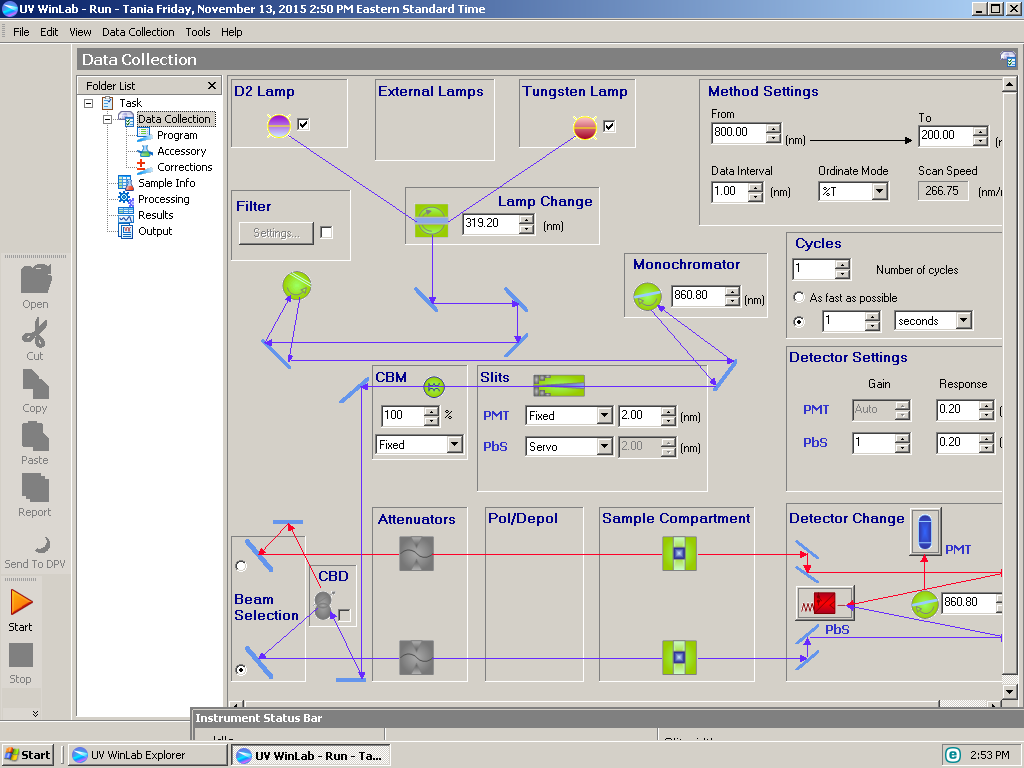Click the horizontal scrollbar left arrow
Image resolution: width=1024 pixels, height=768 pixels.
236,705
